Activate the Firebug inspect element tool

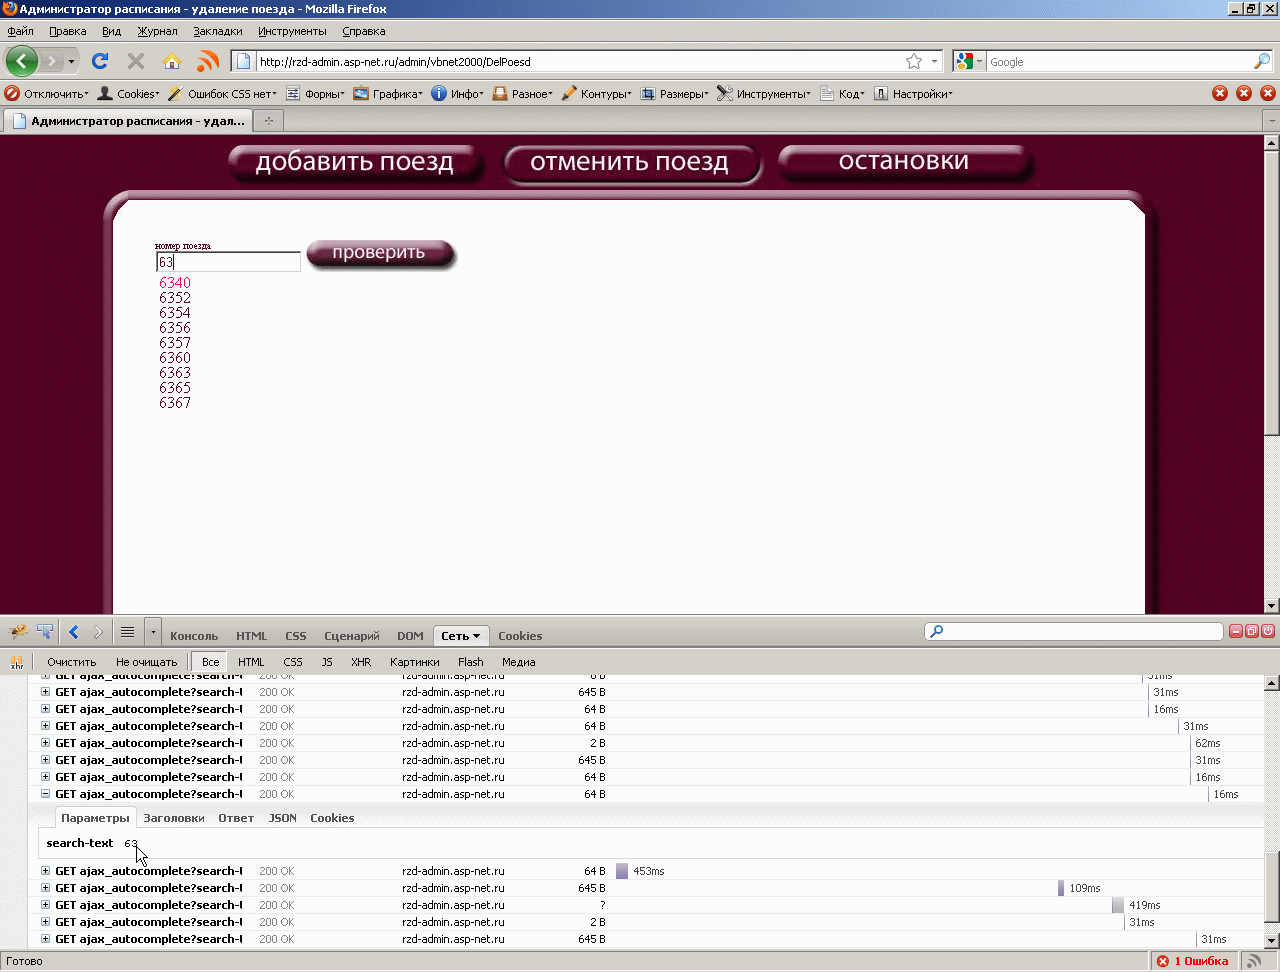pyautogui.click(x=45, y=632)
